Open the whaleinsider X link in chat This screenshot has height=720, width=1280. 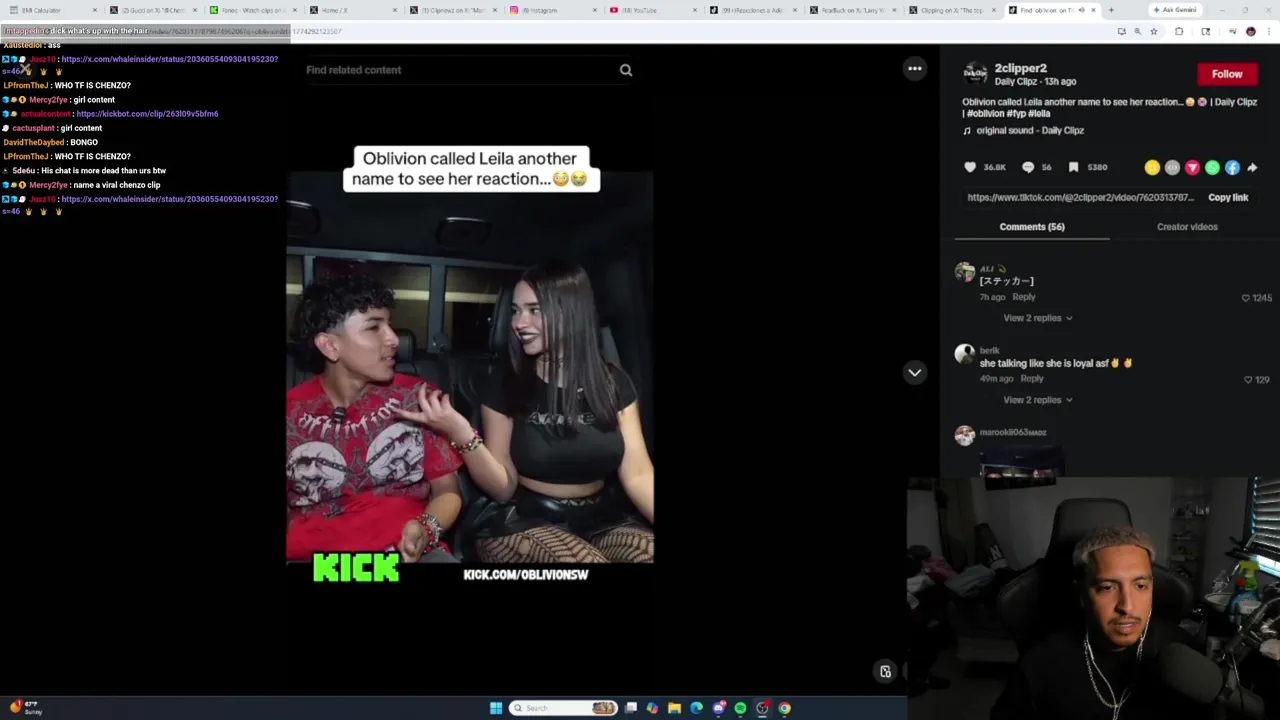(169, 59)
